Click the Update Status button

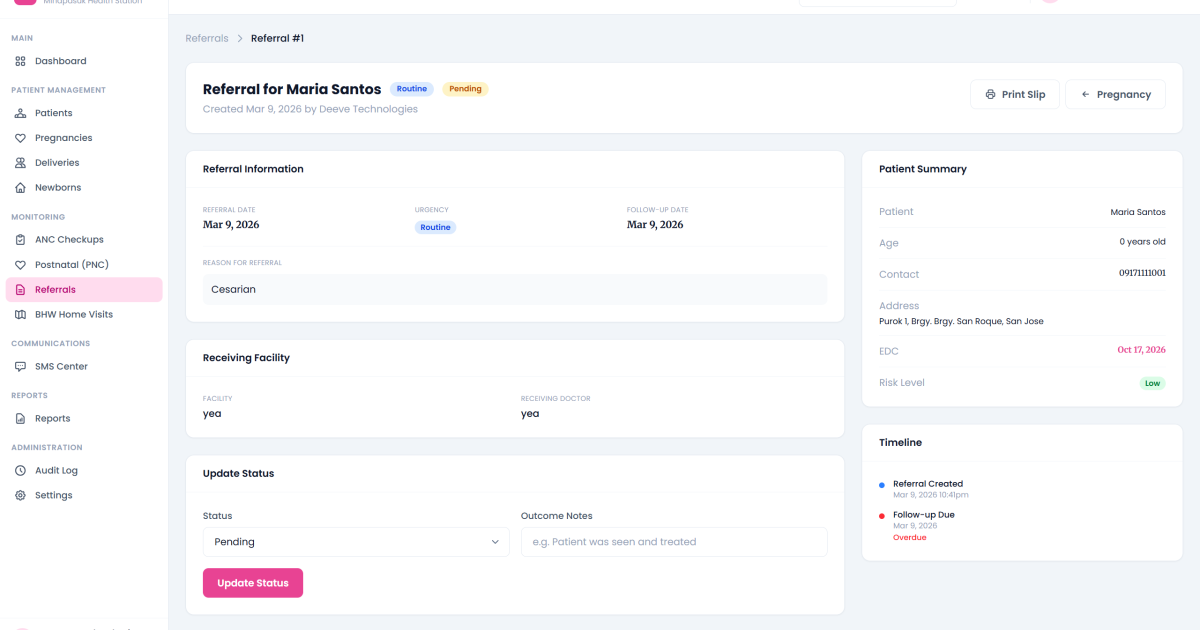point(253,583)
